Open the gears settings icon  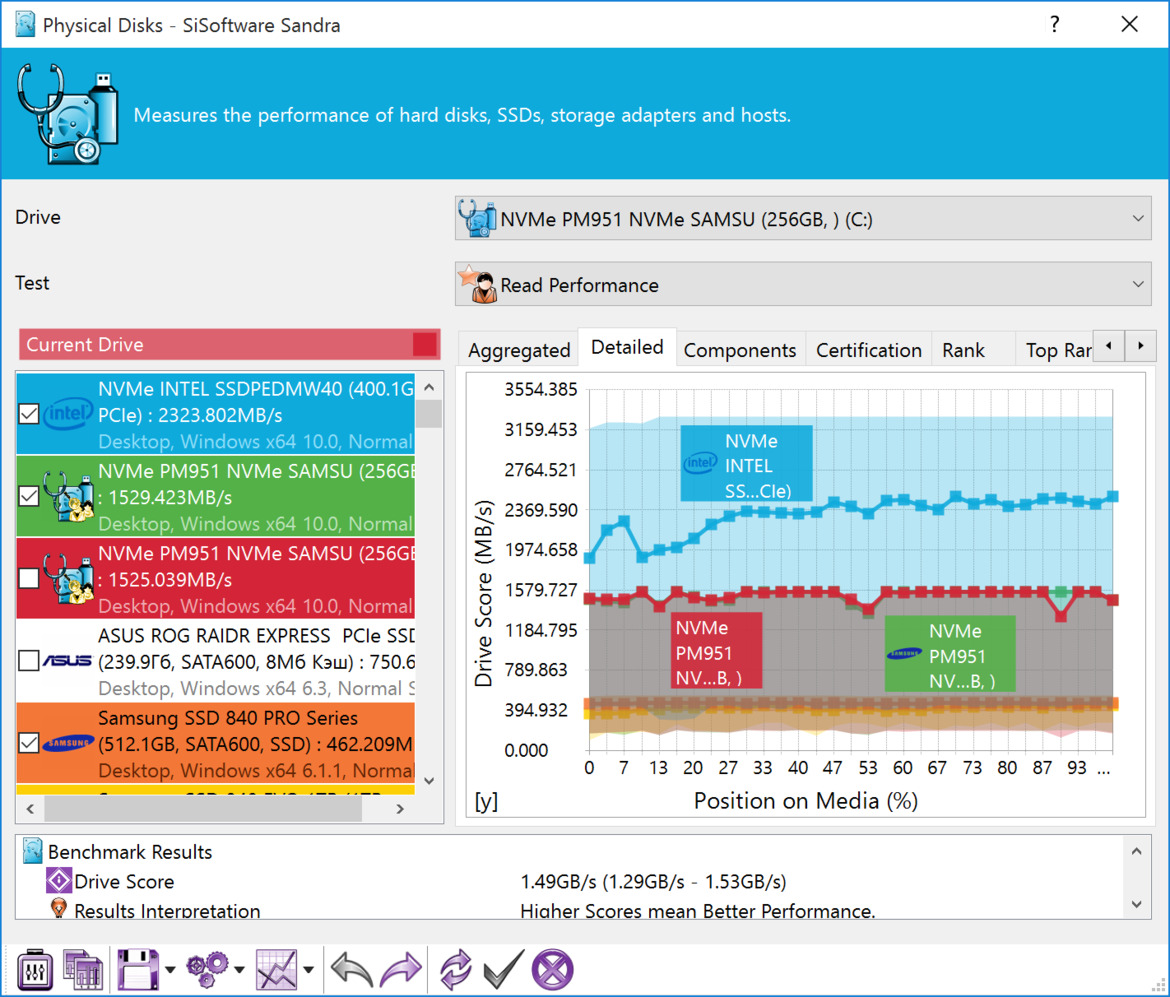tap(207, 970)
